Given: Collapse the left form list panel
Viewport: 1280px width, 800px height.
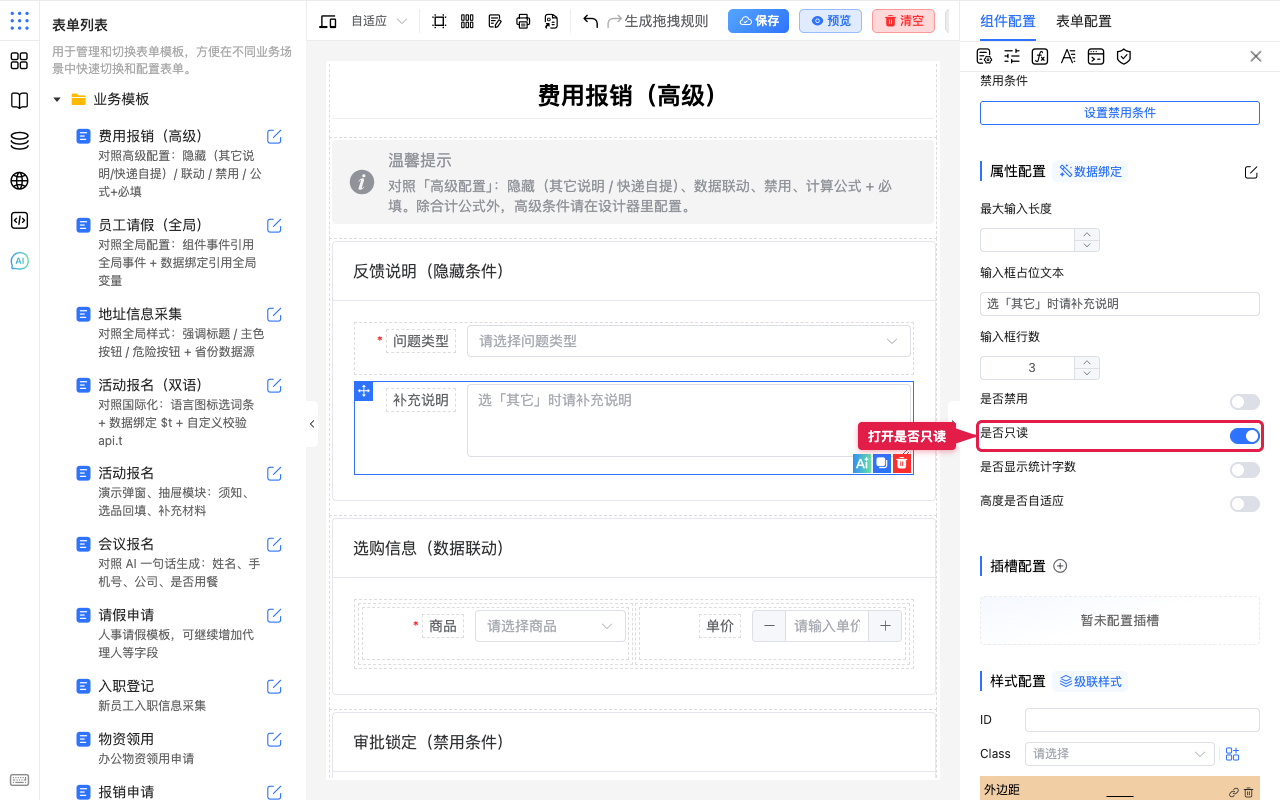Looking at the screenshot, I should point(312,424).
